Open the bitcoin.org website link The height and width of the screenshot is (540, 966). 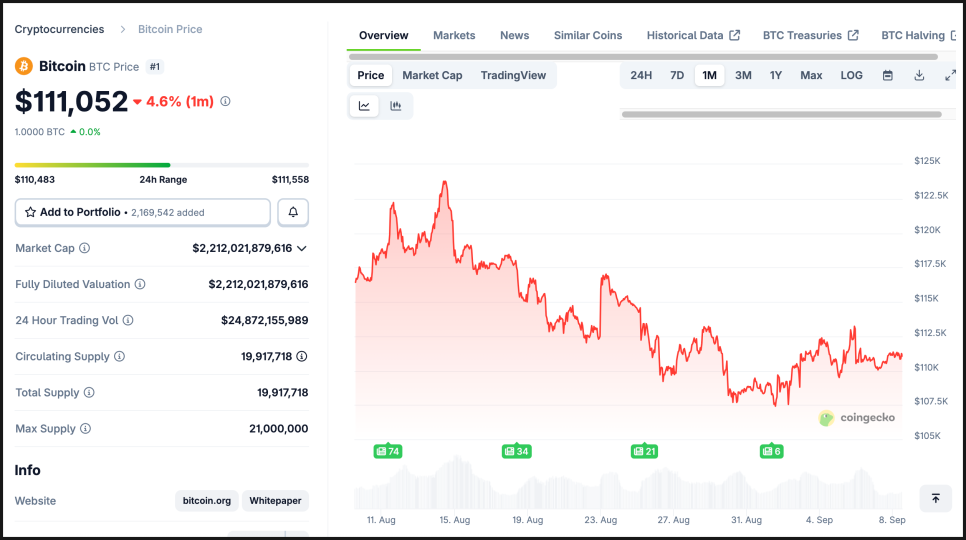coord(206,501)
